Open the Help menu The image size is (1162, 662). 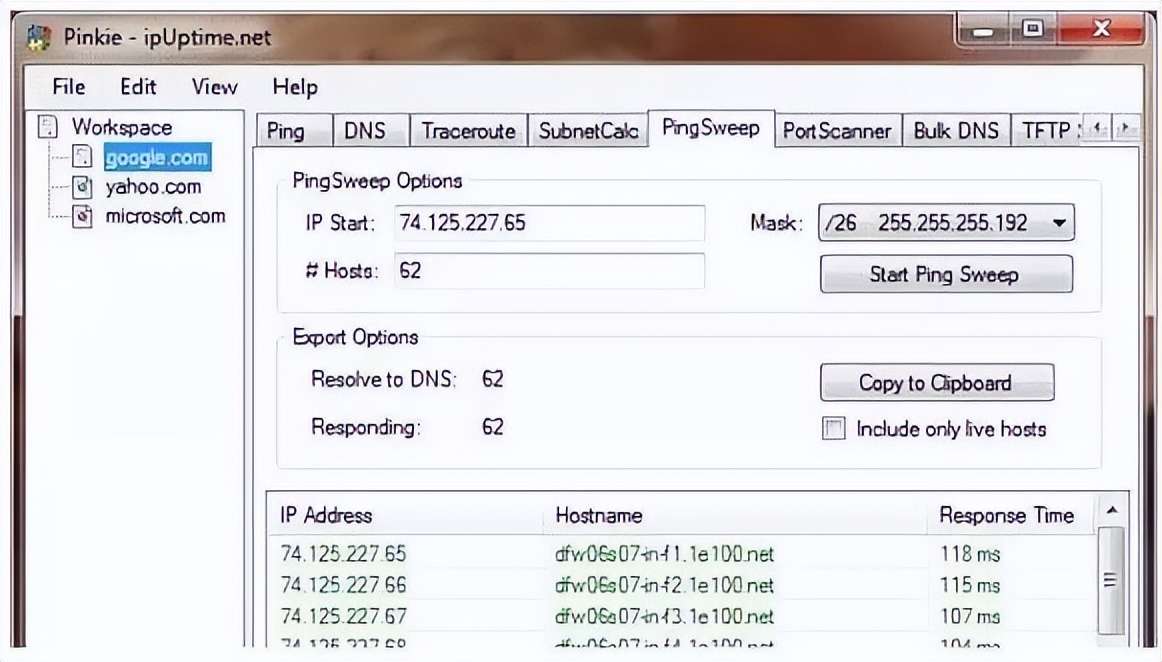[295, 87]
